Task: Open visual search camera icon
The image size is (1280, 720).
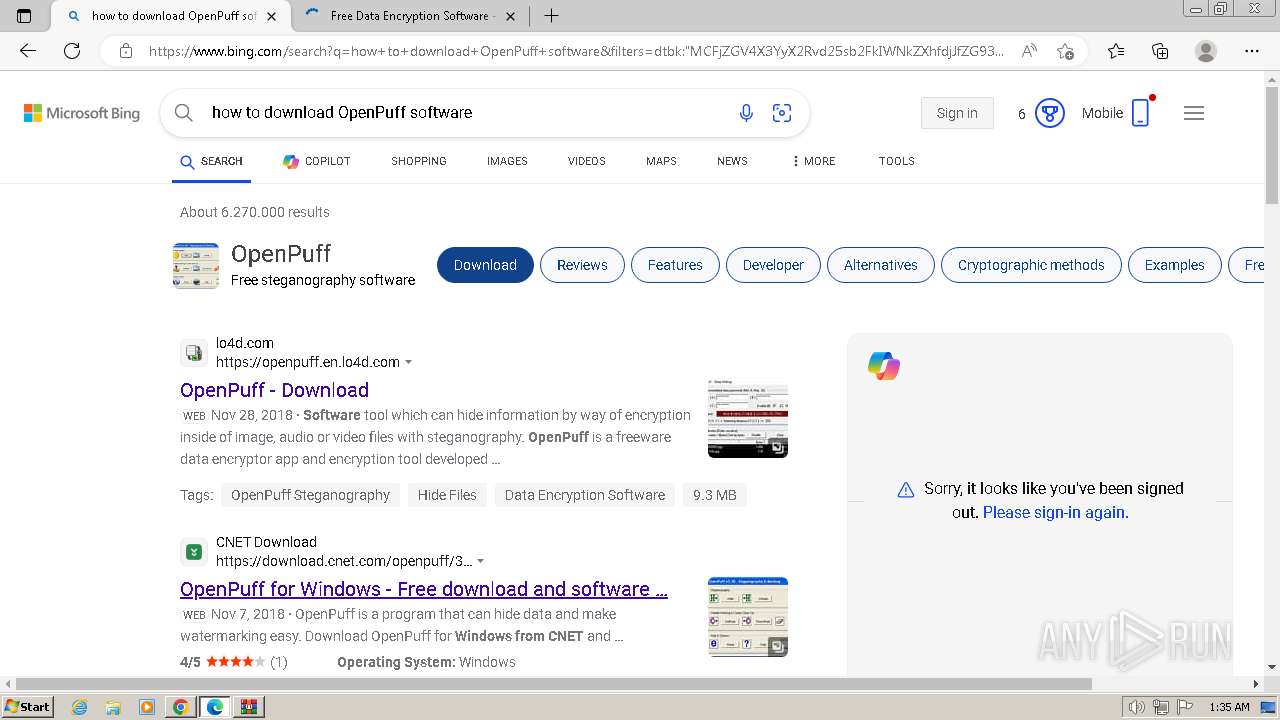Action: (782, 113)
